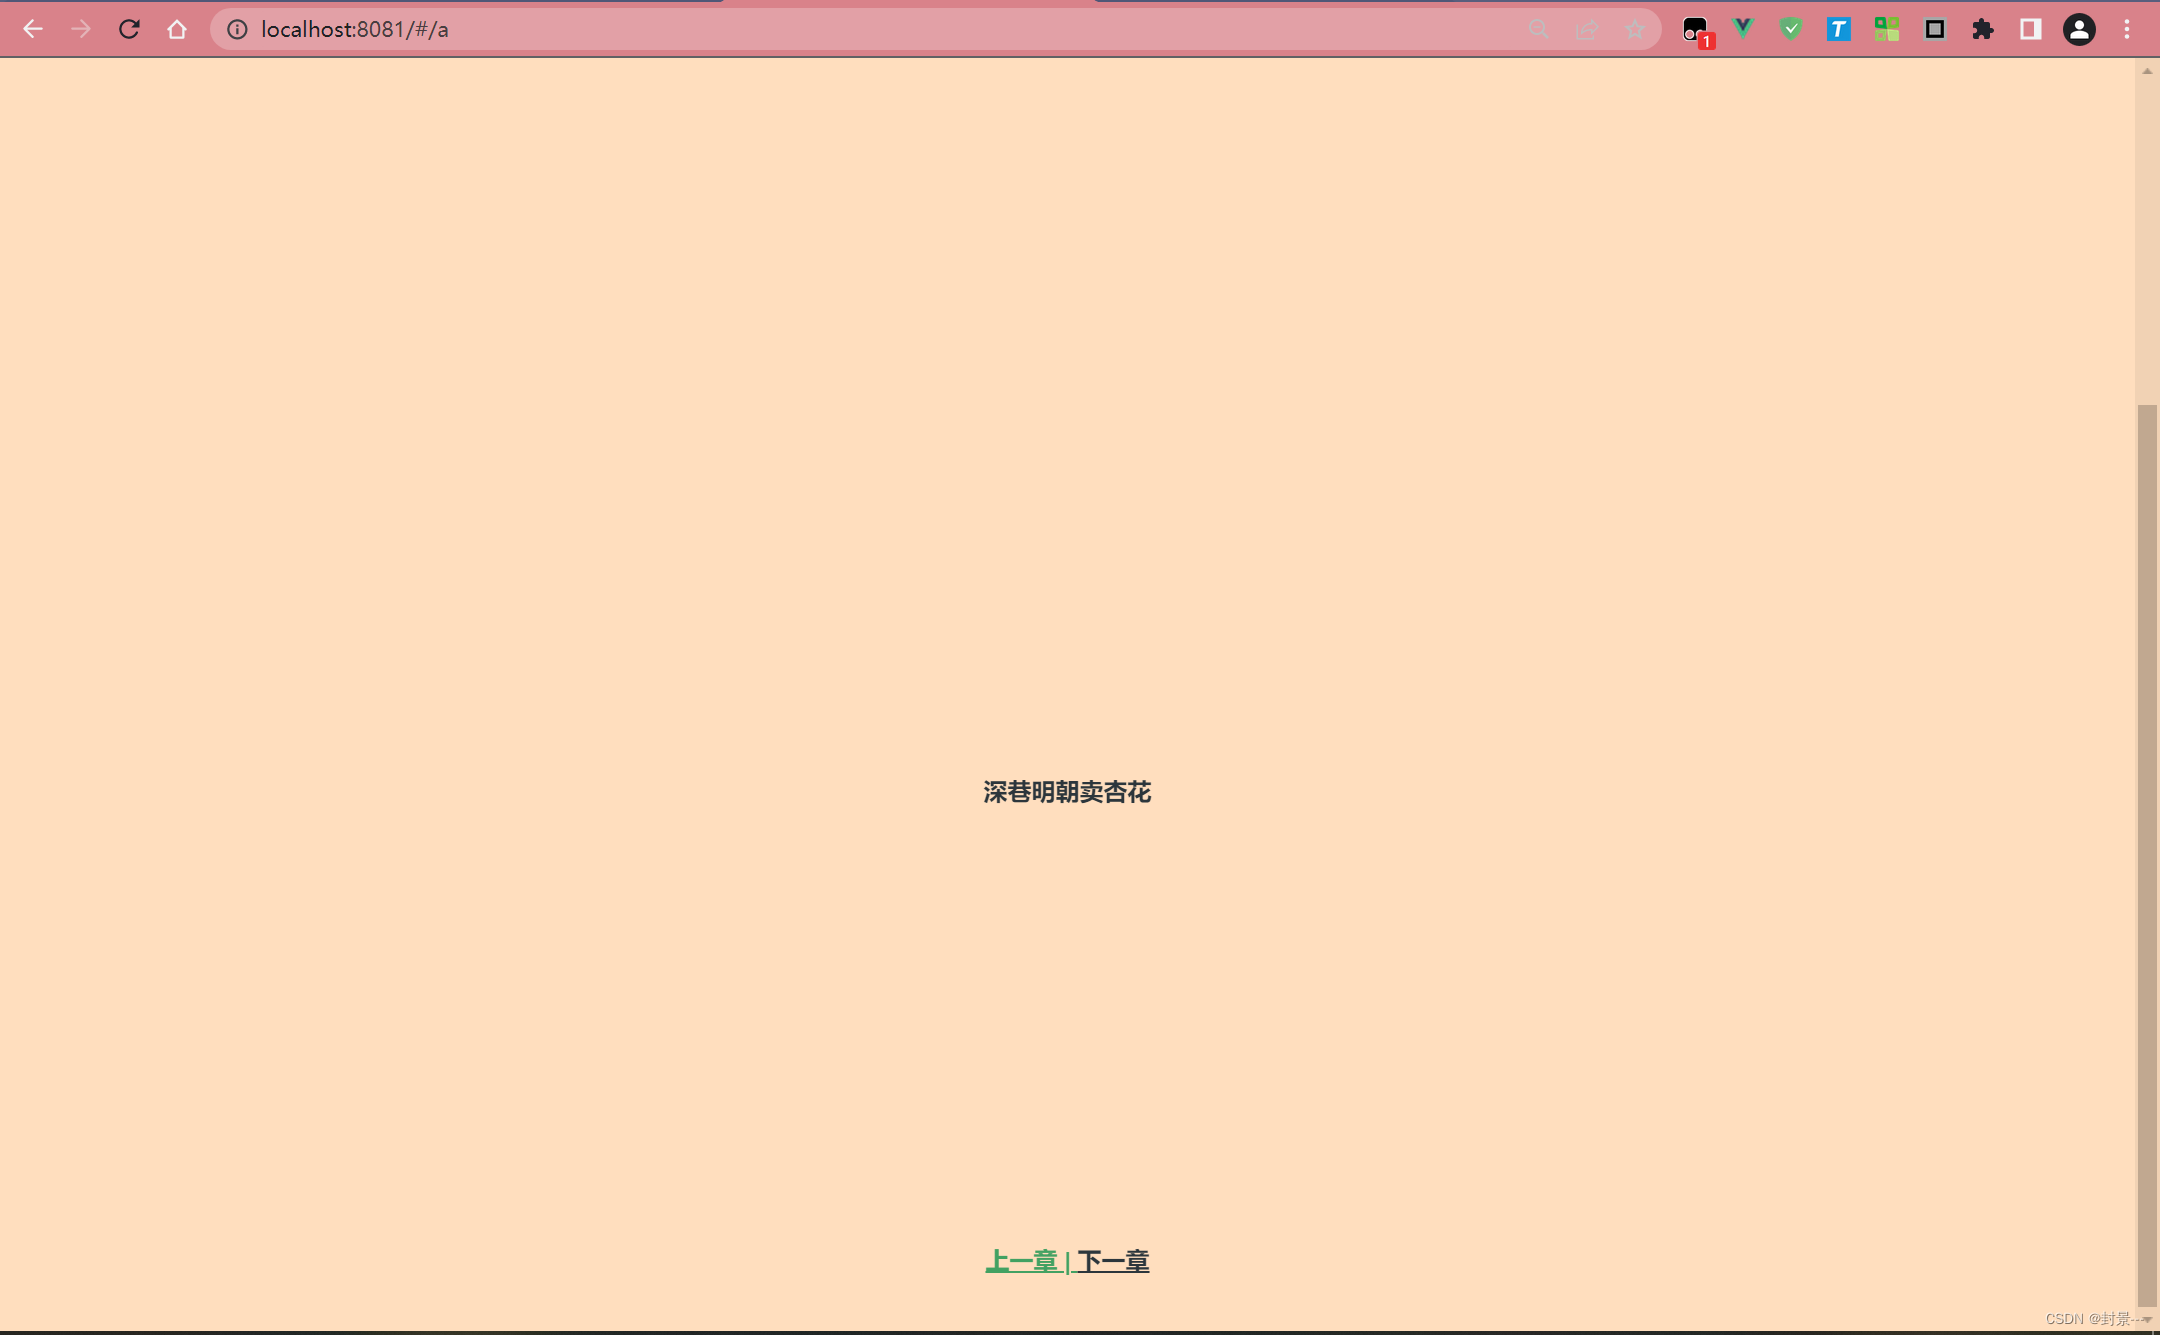Click the Tampermonkey icon with badge
2160x1335 pixels.
[1695, 30]
